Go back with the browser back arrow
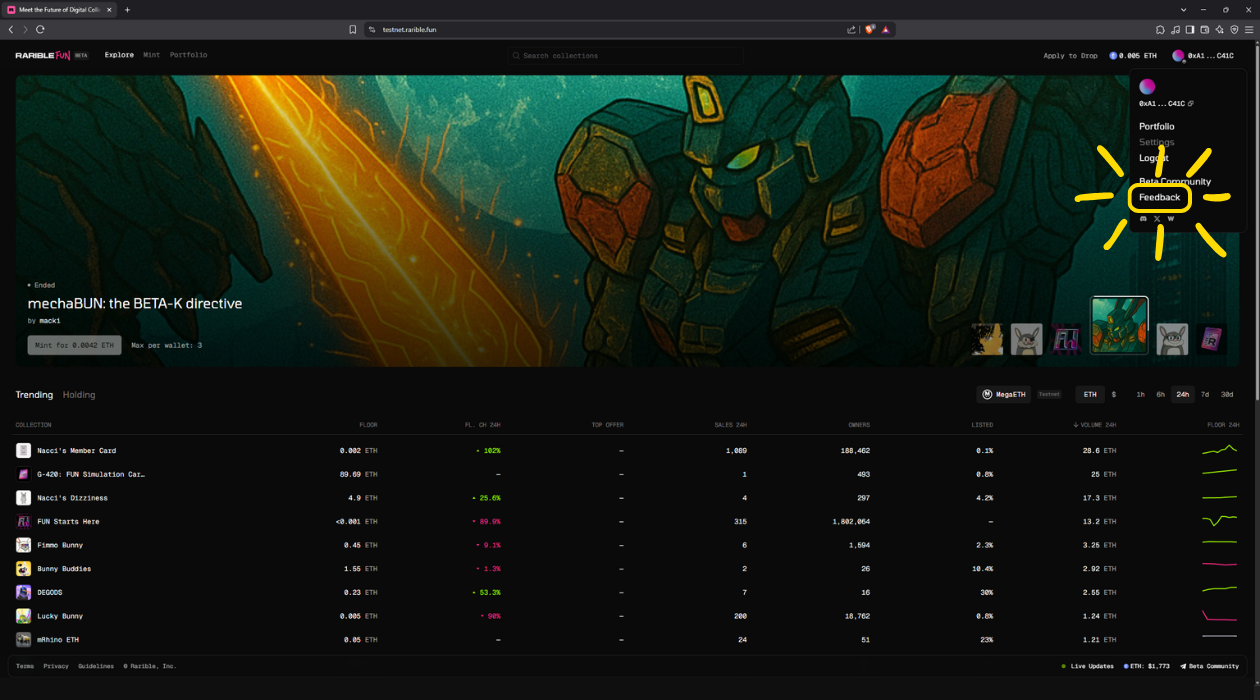 [11, 30]
